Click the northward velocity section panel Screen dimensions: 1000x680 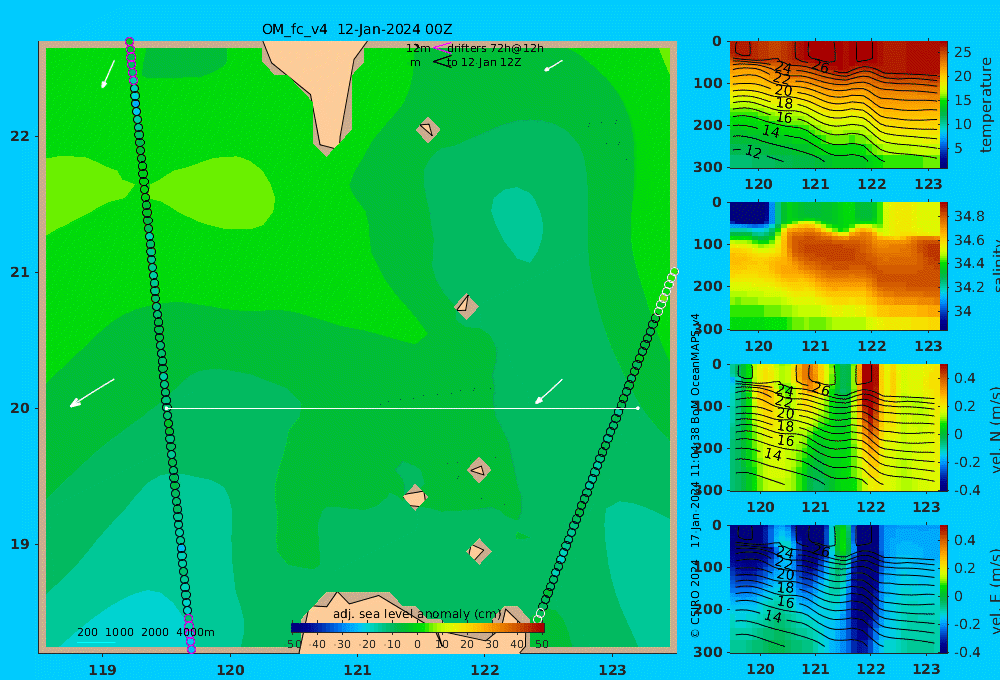point(835,427)
